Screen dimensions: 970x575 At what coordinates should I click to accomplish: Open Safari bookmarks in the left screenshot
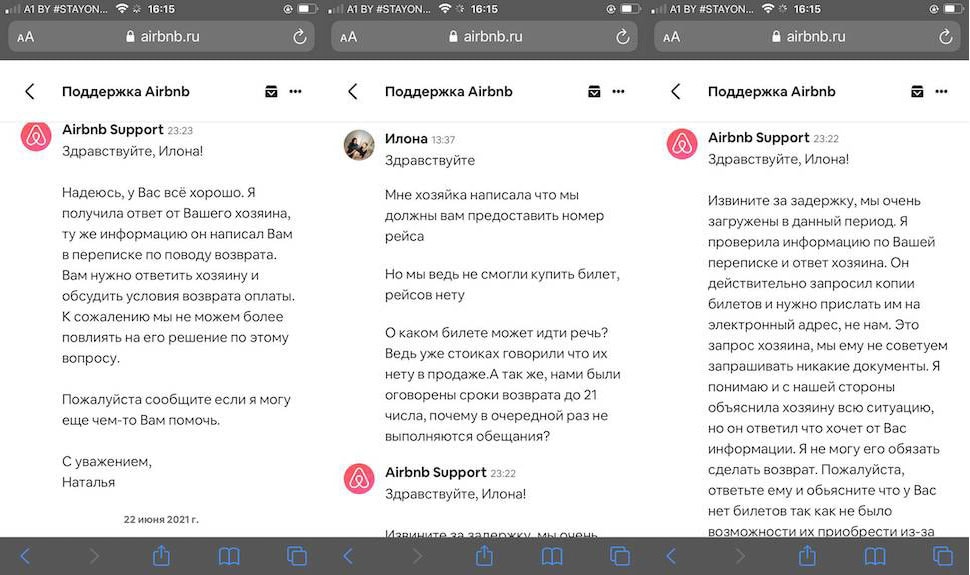[230, 556]
